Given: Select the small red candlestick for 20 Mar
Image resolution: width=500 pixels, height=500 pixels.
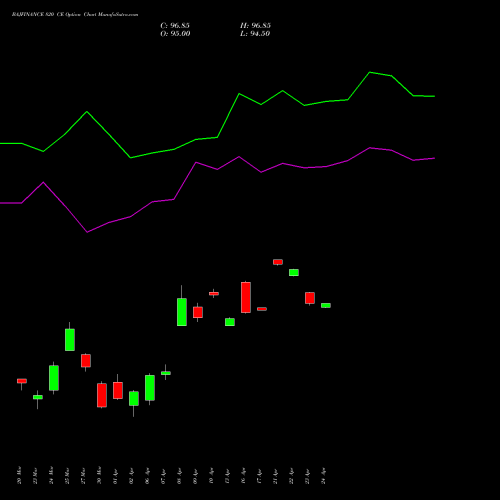Looking at the screenshot, I should (22, 381).
